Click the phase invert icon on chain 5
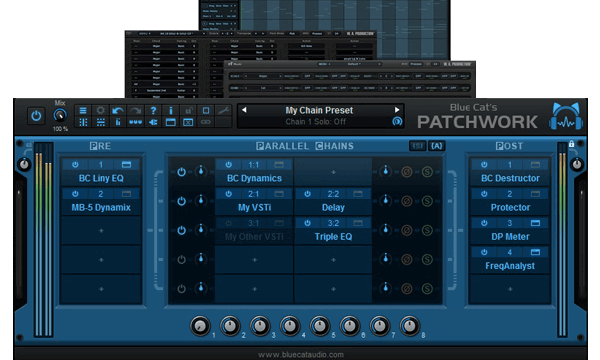The width and height of the screenshot is (600, 360). [406, 289]
